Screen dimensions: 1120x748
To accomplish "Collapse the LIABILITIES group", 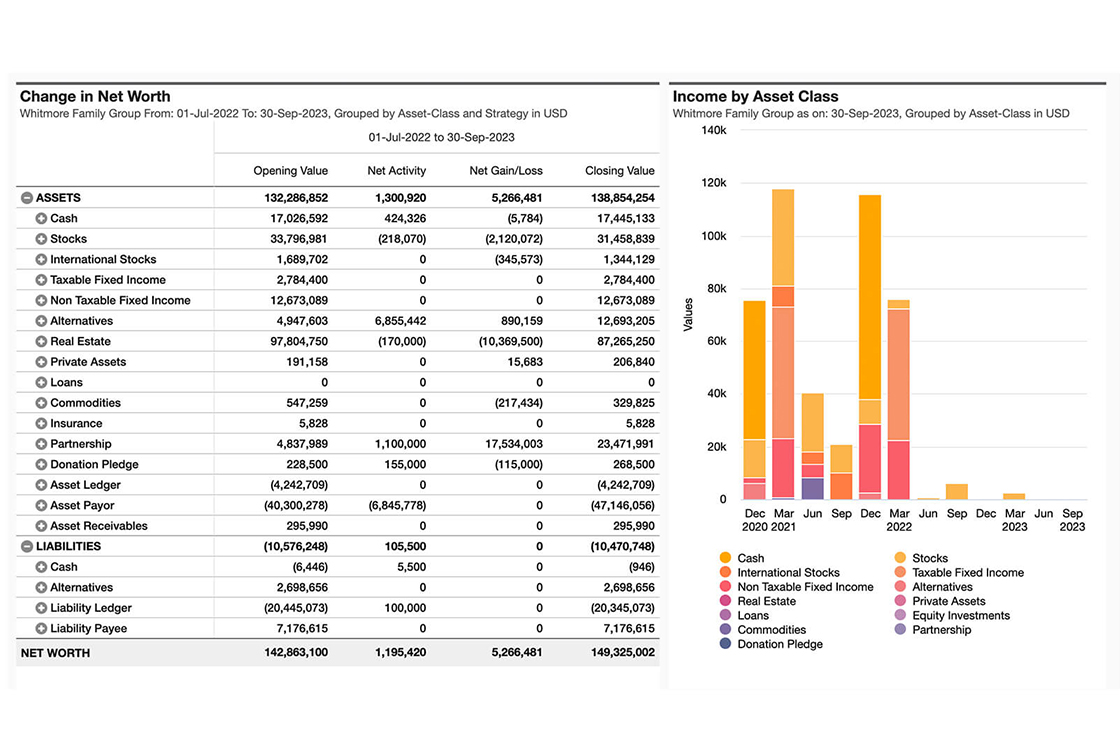I will [x=27, y=547].
